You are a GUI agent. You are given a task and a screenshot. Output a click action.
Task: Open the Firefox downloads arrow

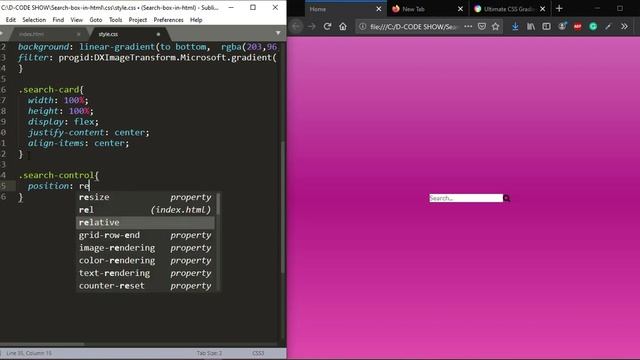[x=515, y=27]
